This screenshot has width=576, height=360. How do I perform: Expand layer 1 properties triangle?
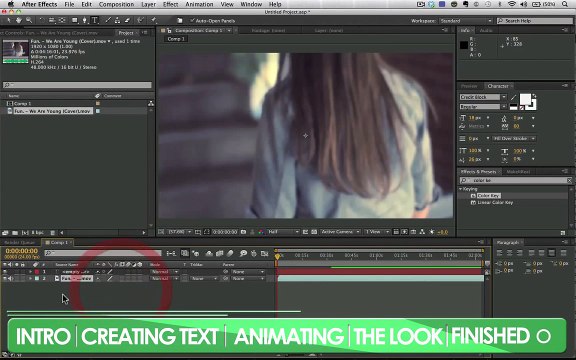click(x=30, y=272)
